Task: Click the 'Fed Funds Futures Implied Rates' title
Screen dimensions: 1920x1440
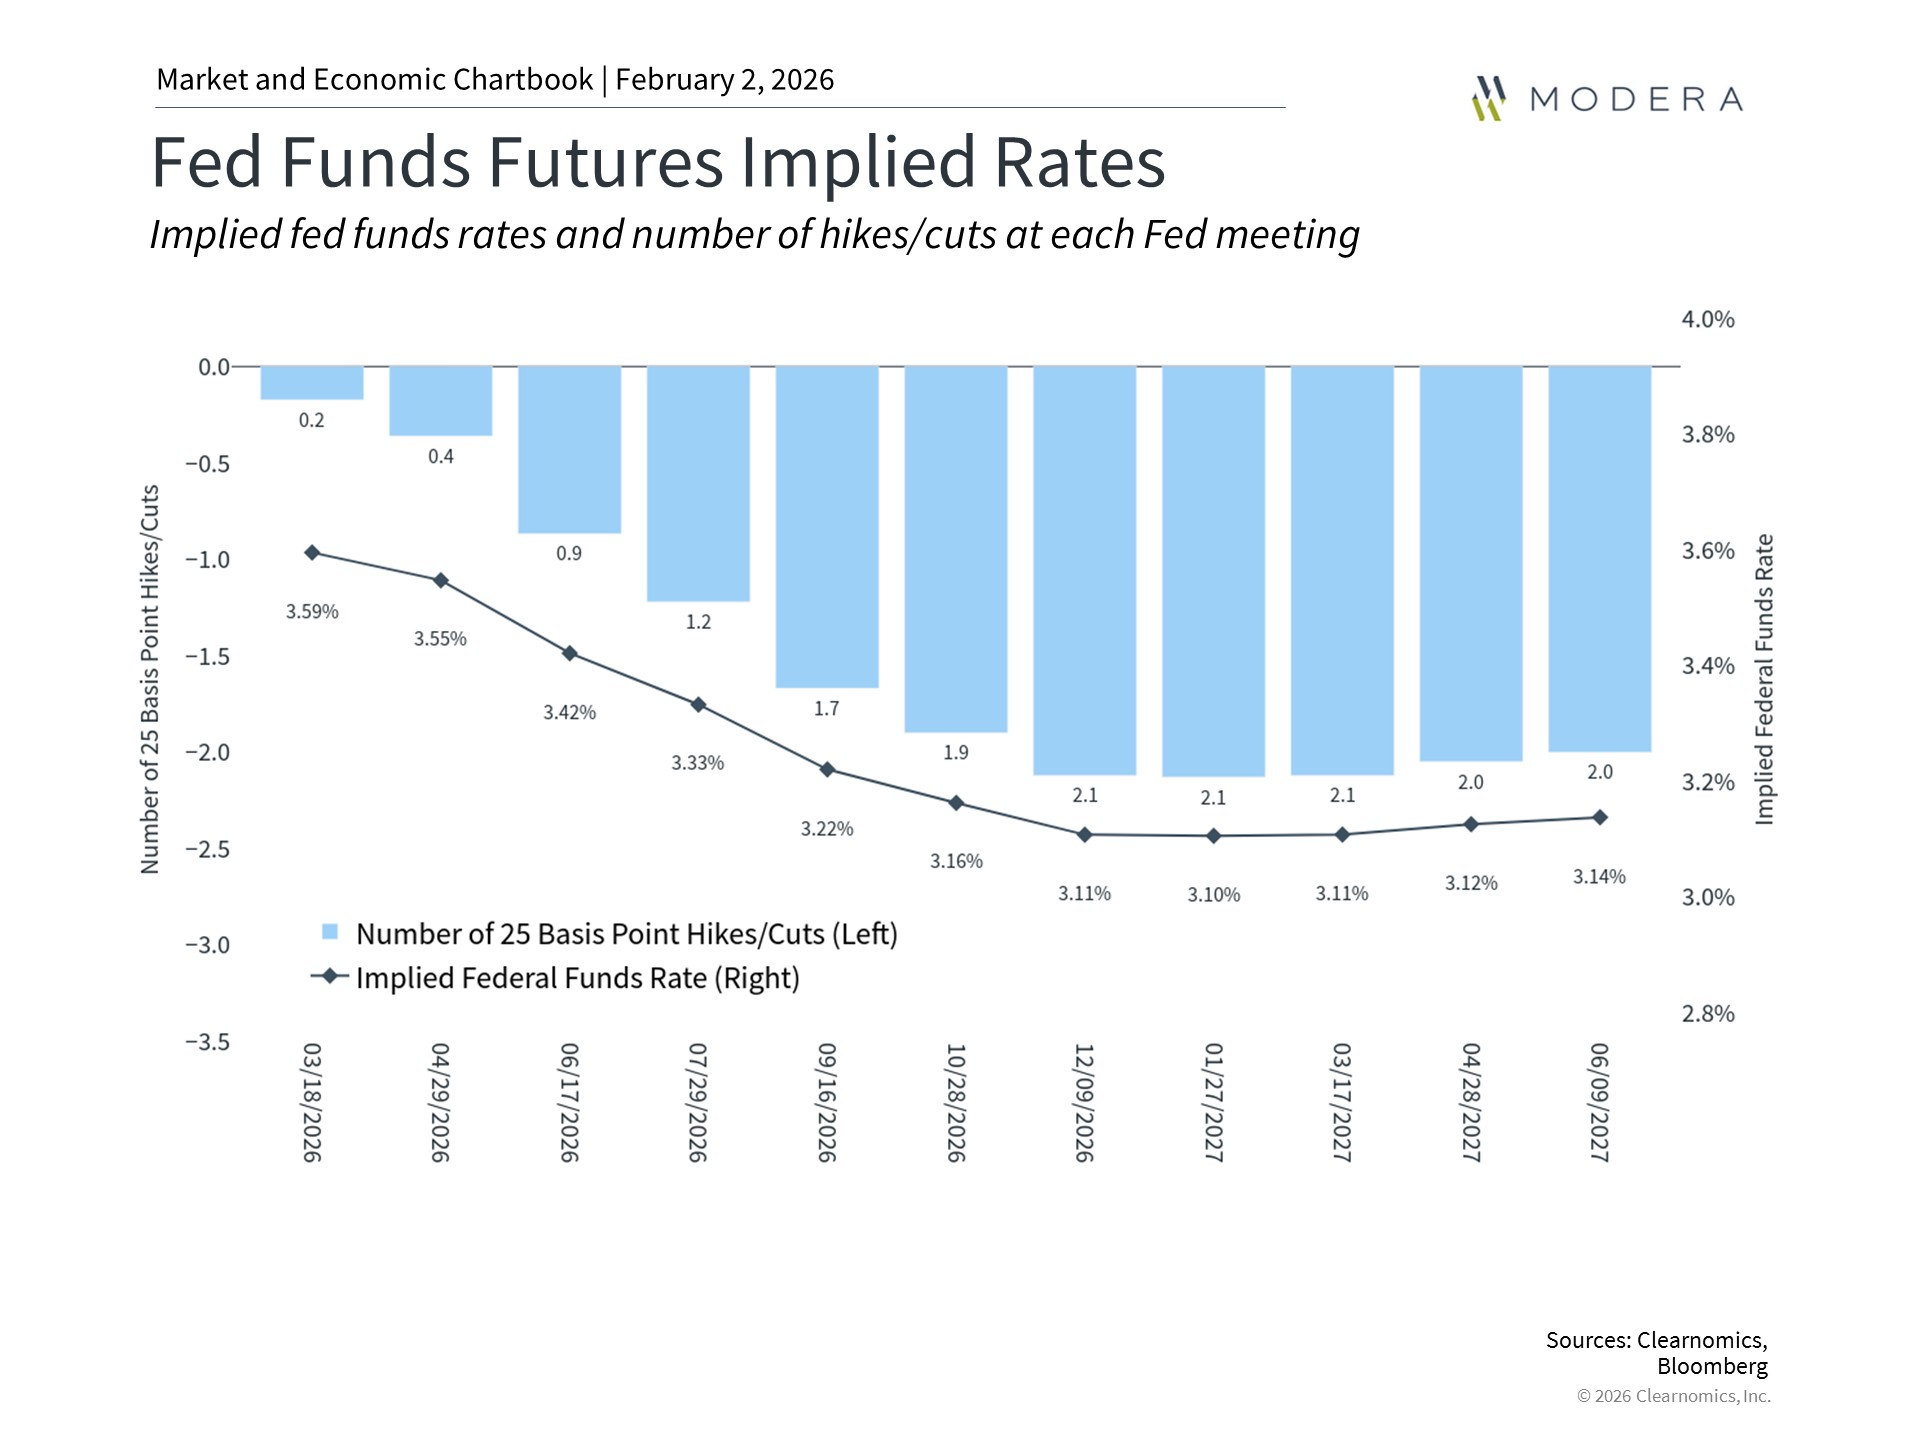Action: 658,162
